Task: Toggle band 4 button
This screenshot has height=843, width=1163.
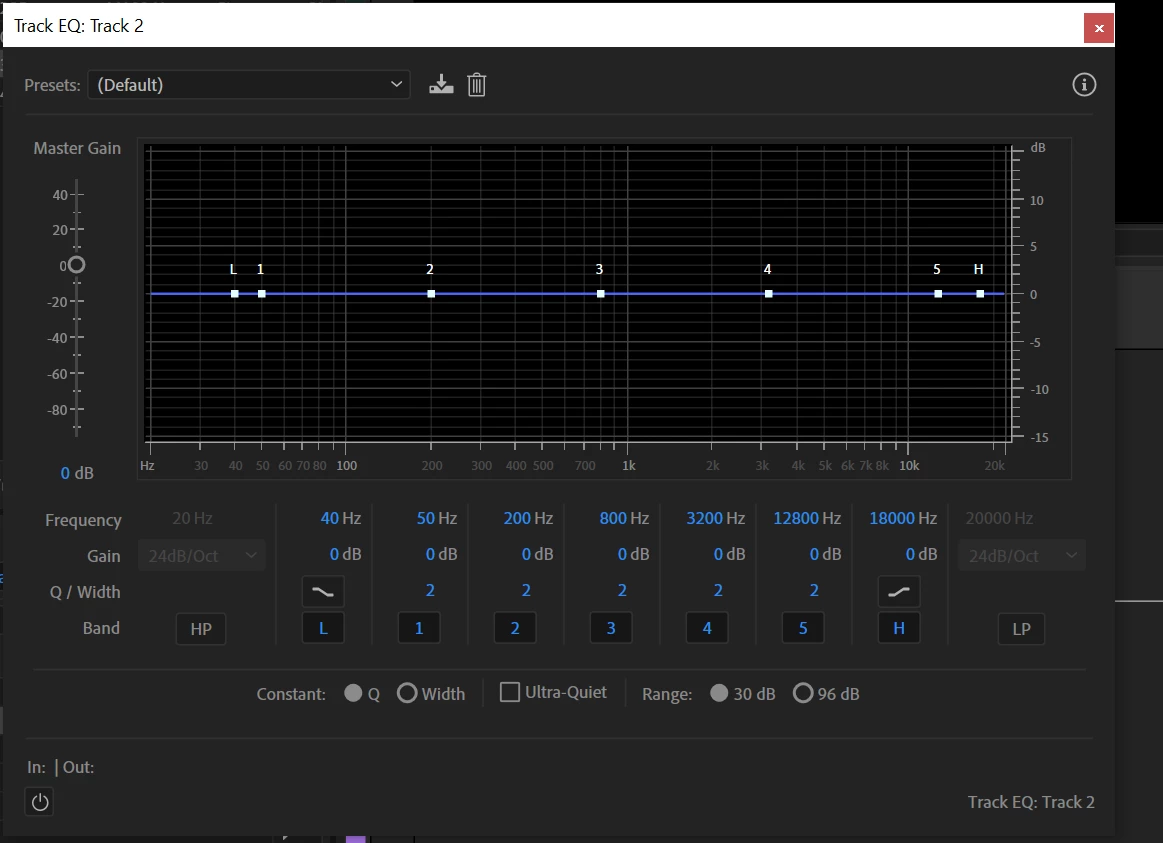Action: point(707,628)
